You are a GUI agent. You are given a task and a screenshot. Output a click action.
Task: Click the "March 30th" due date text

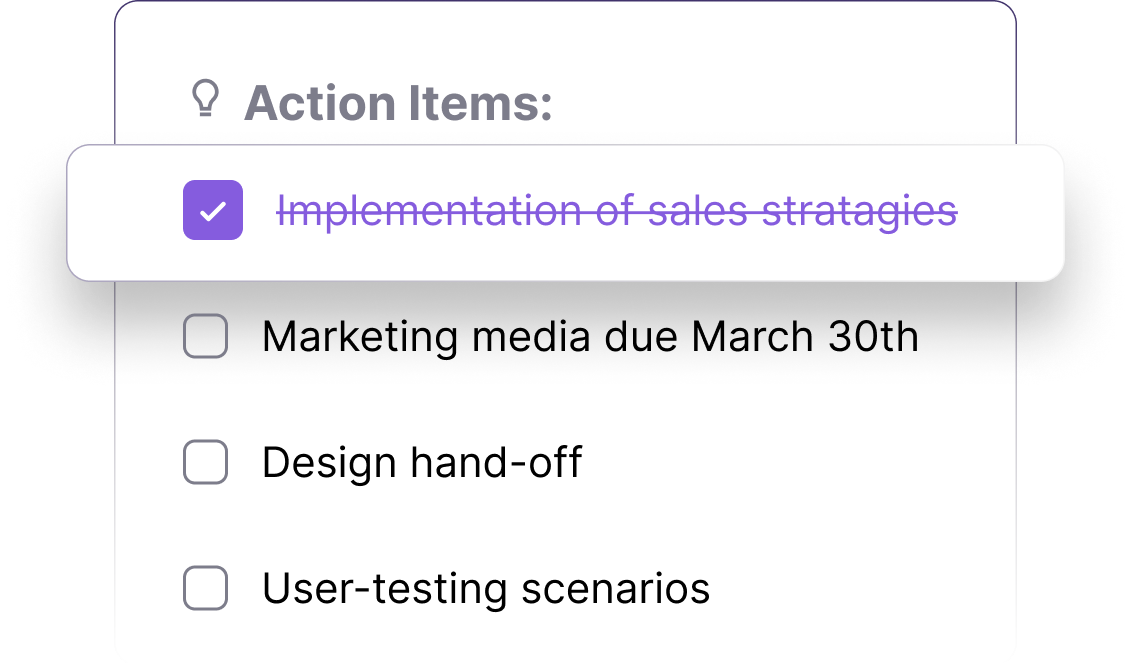pos(805,336)
